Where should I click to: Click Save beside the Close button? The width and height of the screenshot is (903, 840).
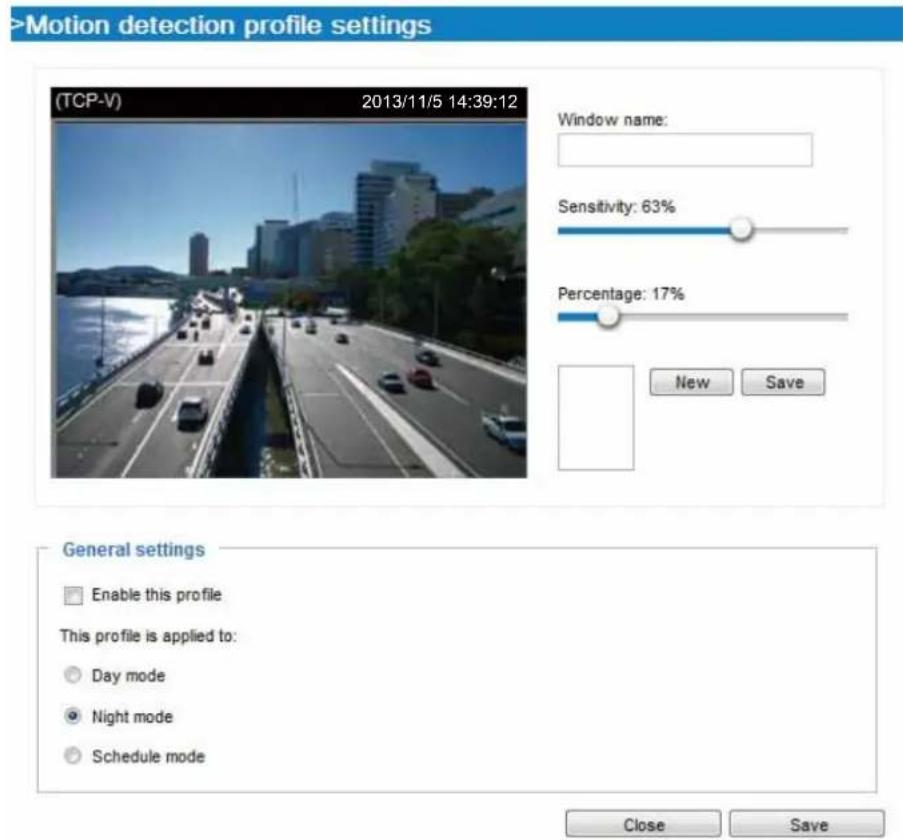click(x=807, y=824)
